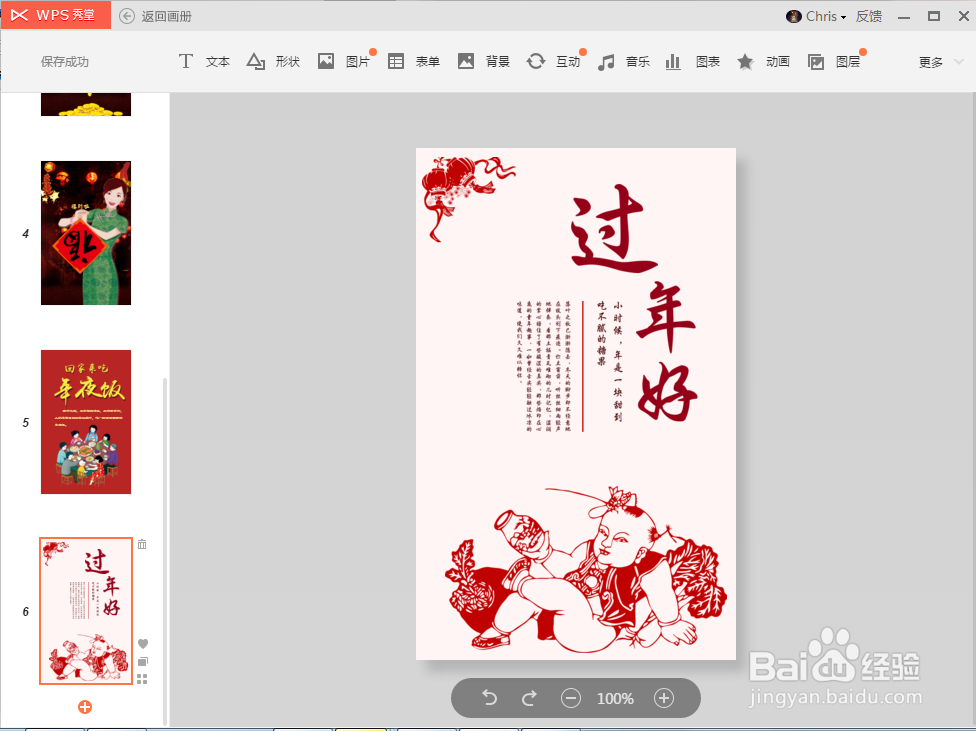
Task: Open the 表单 (Form) tool
Action: (x=413, y=61)
